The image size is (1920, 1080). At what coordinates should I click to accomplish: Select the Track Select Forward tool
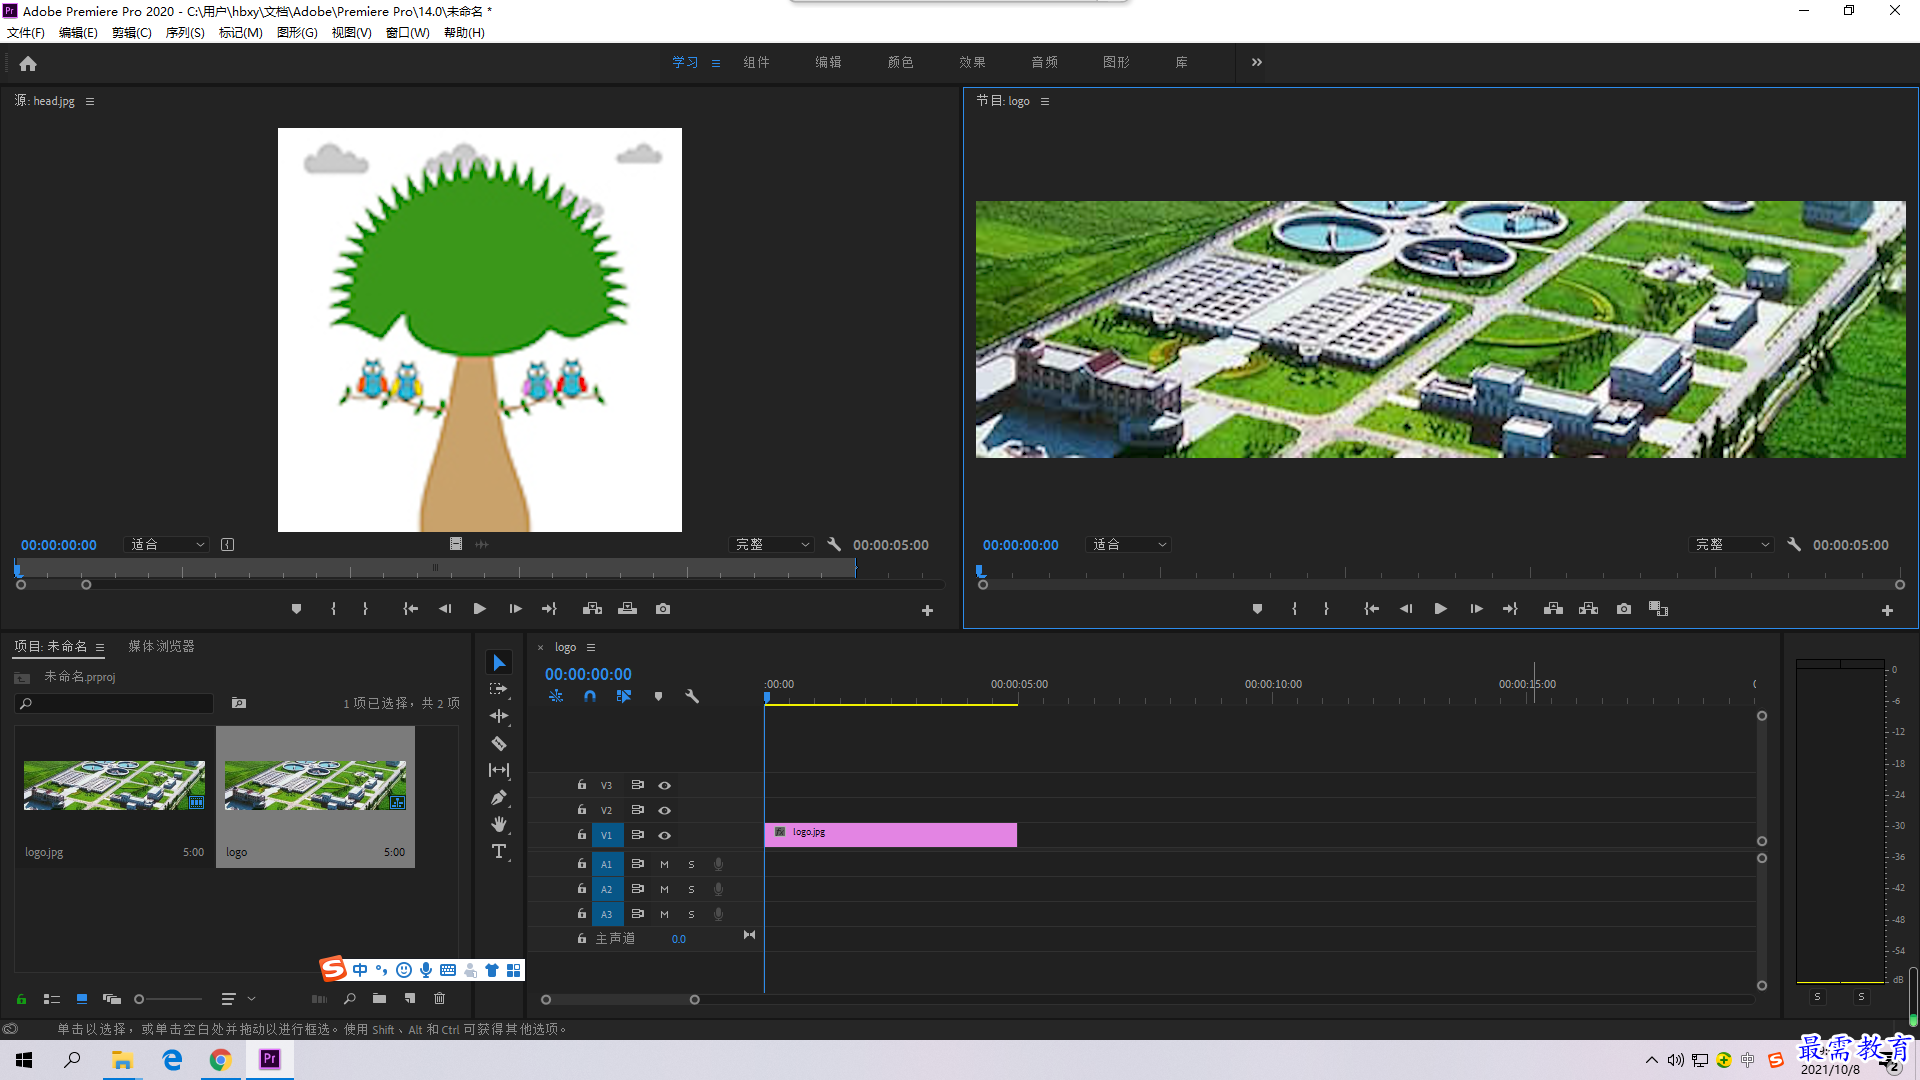[499, 689]
